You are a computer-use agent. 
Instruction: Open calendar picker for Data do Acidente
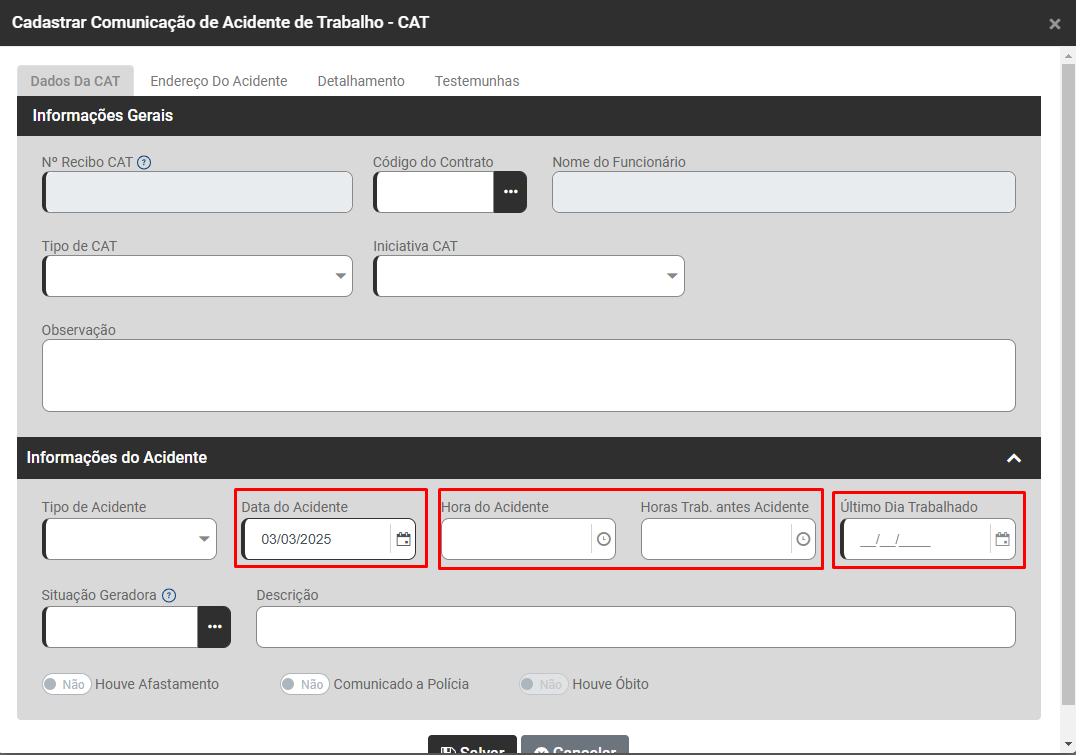(403, 539)
